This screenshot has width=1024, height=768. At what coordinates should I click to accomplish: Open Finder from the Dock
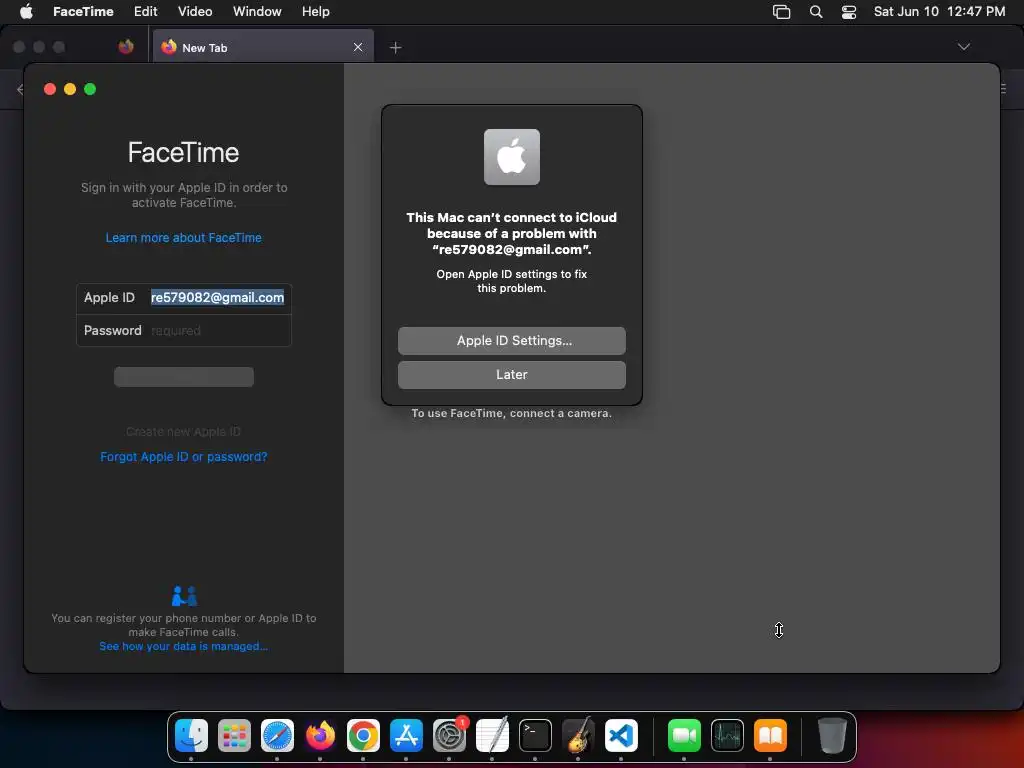[x=191, y=736]
